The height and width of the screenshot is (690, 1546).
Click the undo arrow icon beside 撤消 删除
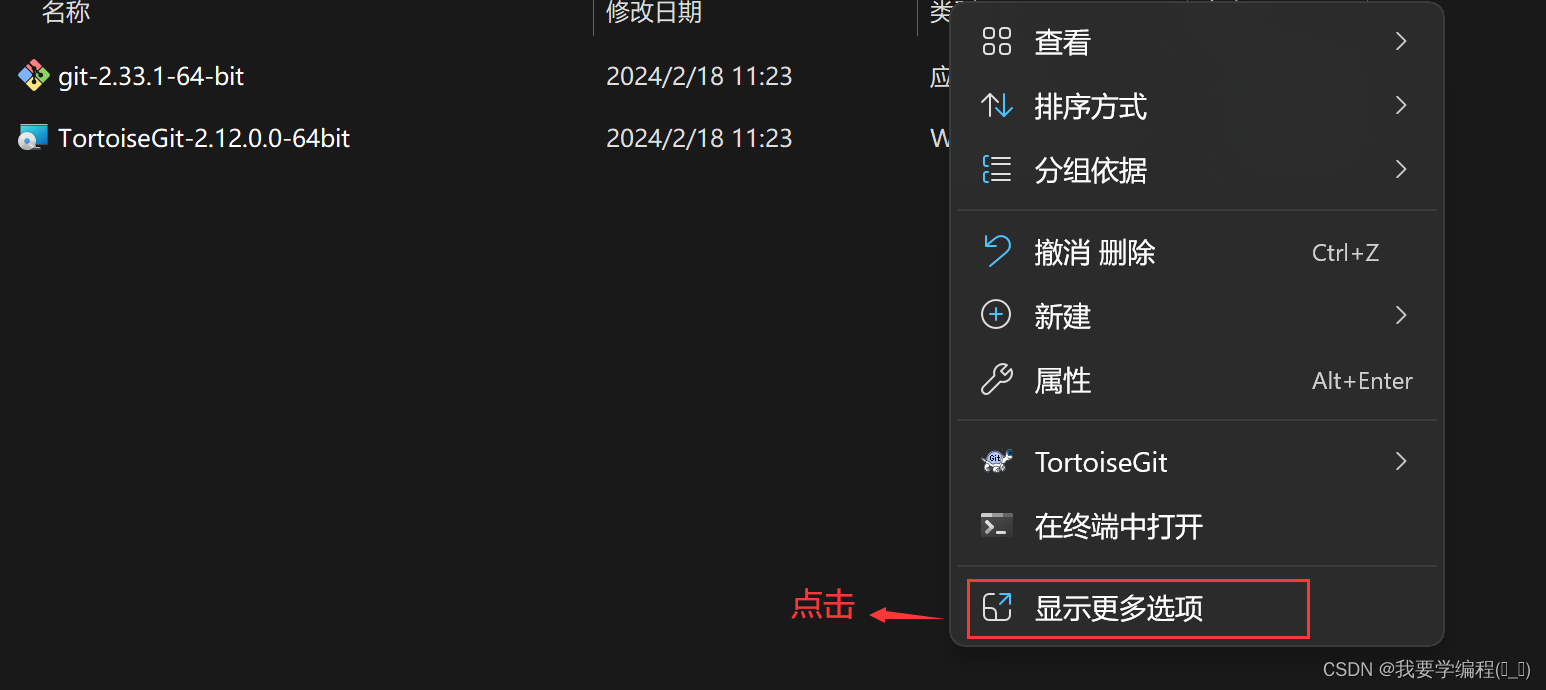(x=997, y=251)
